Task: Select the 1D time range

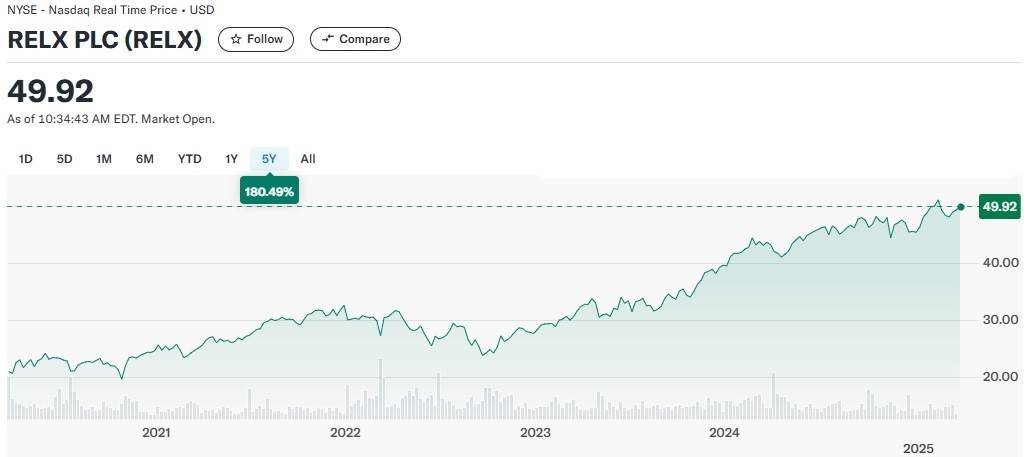Action: pyautogui.click(x=26, y=158)
